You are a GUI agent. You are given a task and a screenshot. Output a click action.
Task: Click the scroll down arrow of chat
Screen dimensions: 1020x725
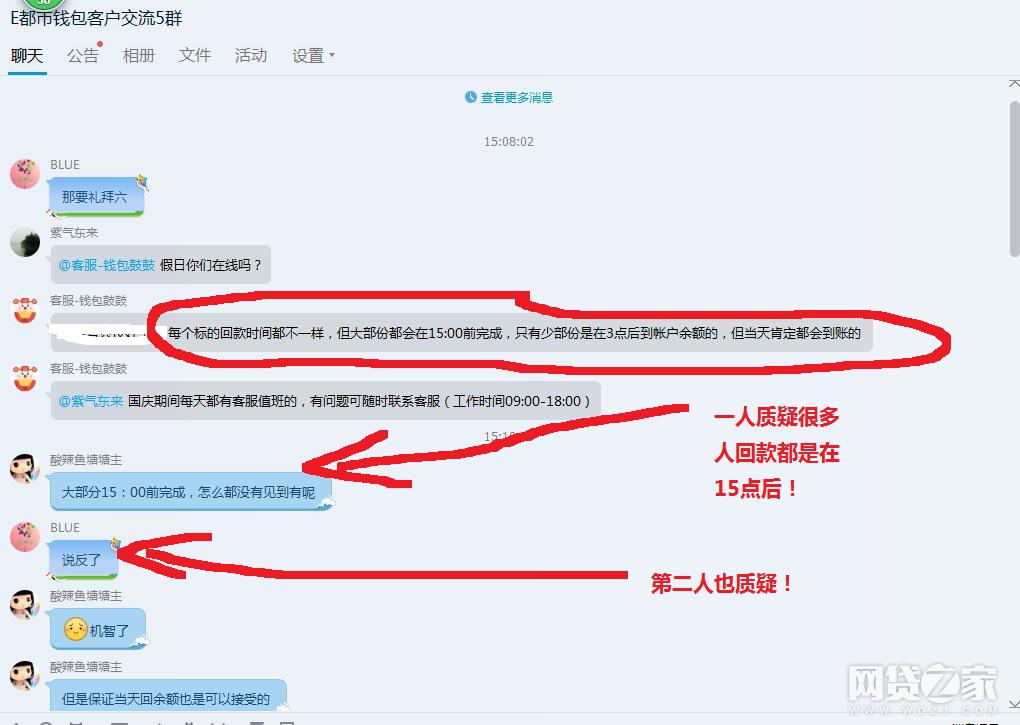pyautogui.click(x=1014, y=704)
